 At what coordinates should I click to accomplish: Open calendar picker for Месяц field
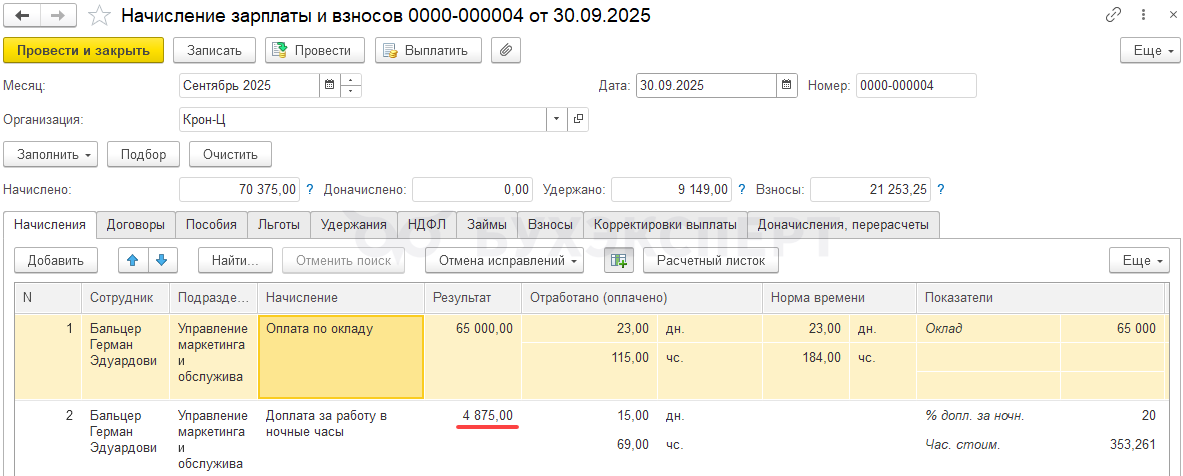click(x=329, y=86)
